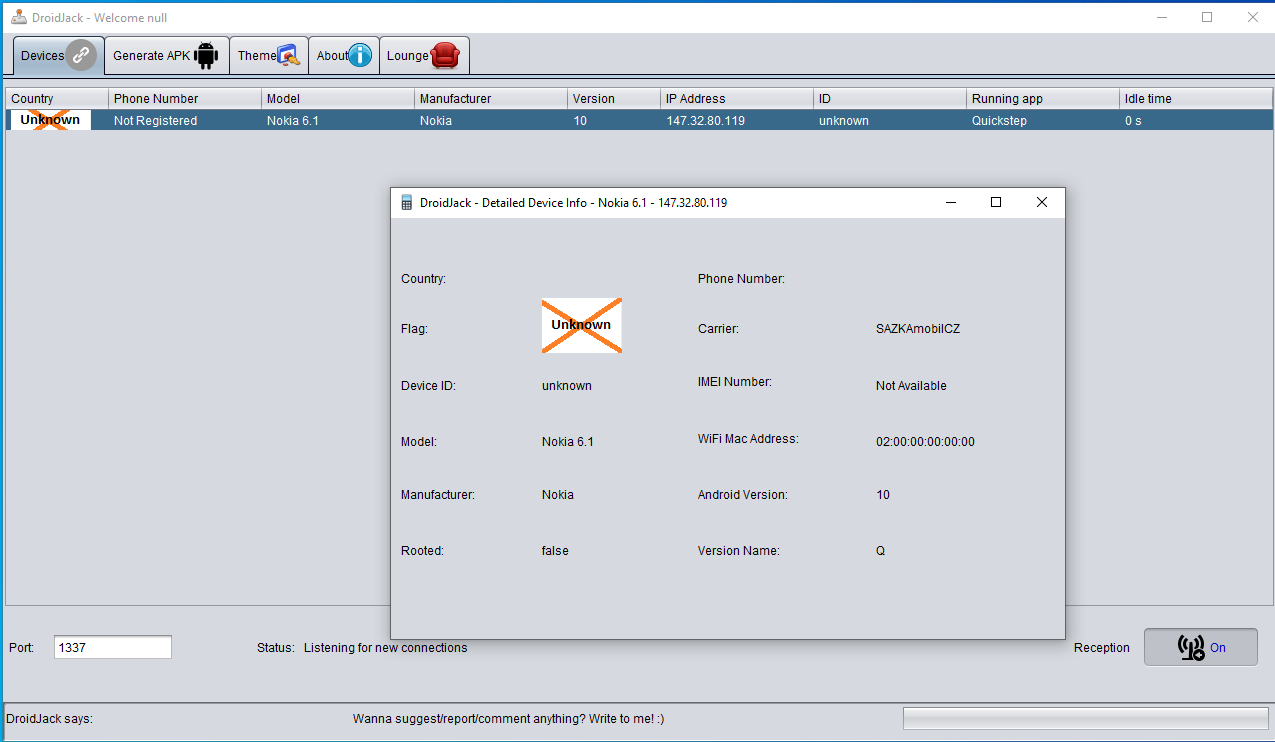Image resolution: width=1275 pixels, height=742 pixels.
Task: Click the 'Wanna suggest/report/comment anything?' message
Action: click(x=509, y=718)
